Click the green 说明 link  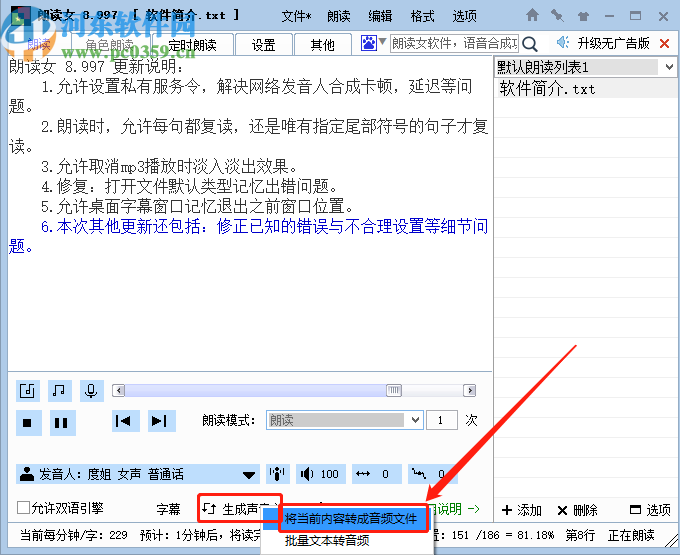(x=454, y=509)
